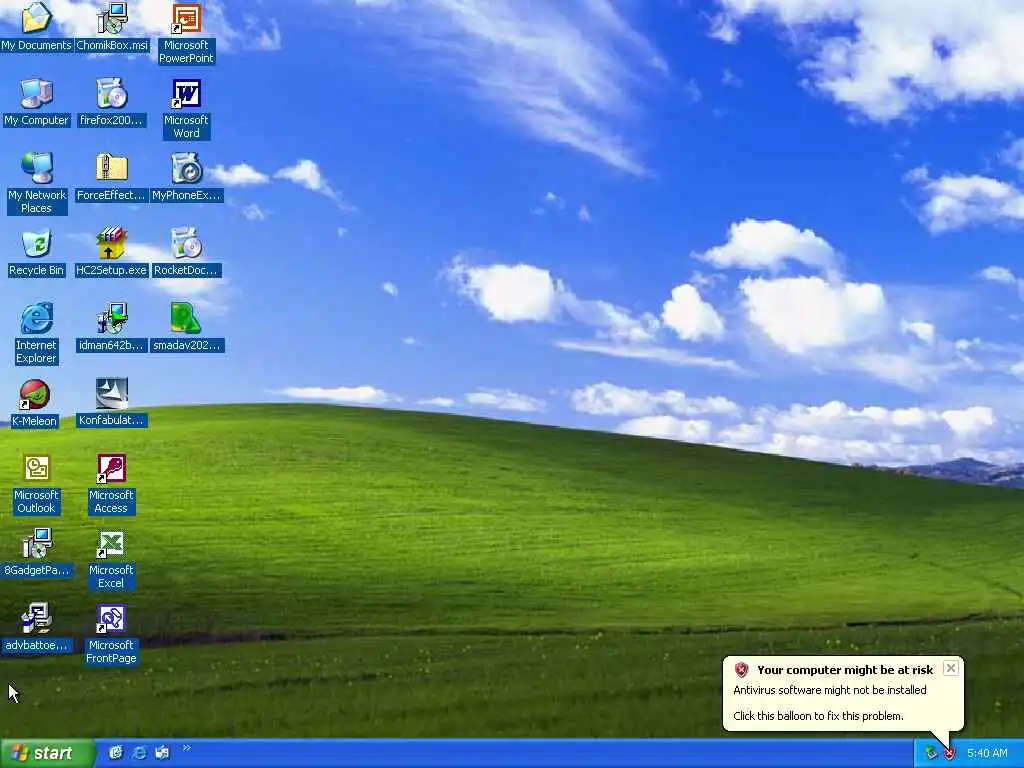Expand the Quick Launch overflow chevron

(187, 748)
